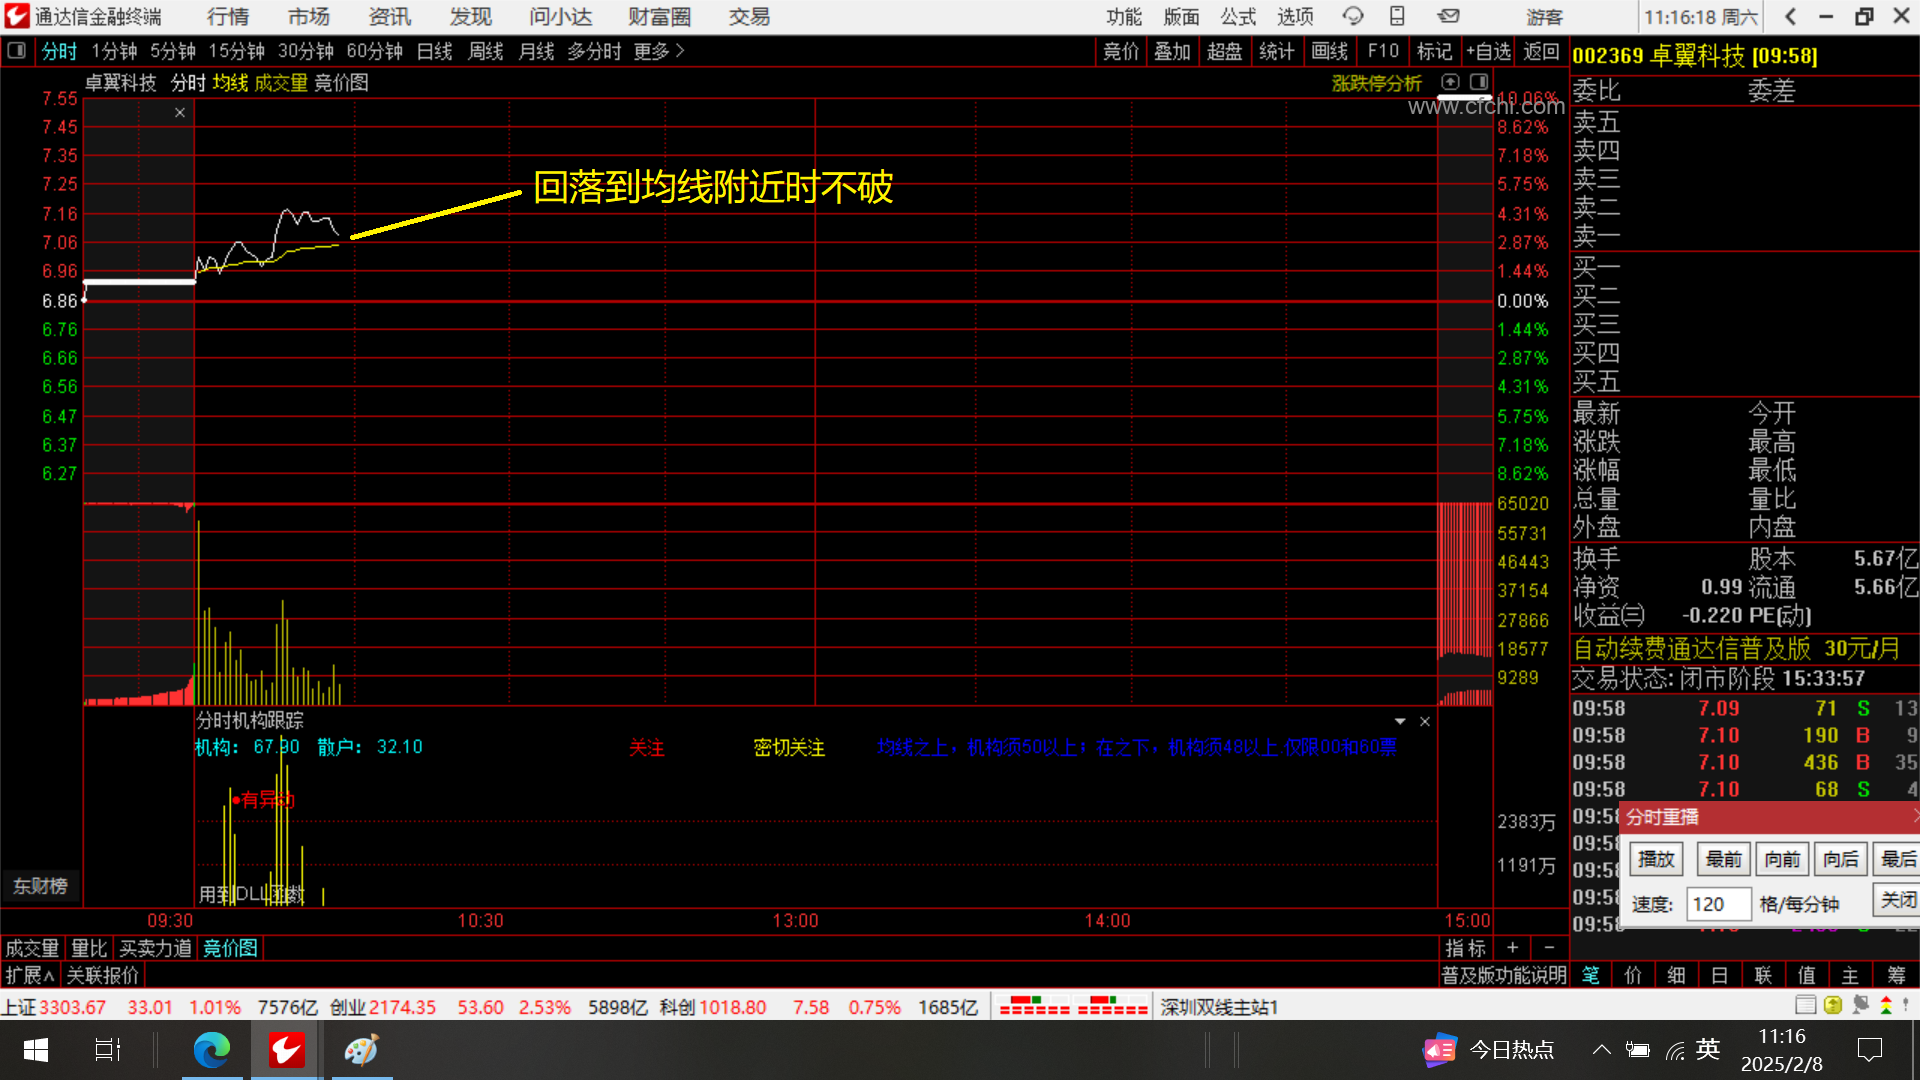Click the replay speed input field

click(x=1717, y=904)
